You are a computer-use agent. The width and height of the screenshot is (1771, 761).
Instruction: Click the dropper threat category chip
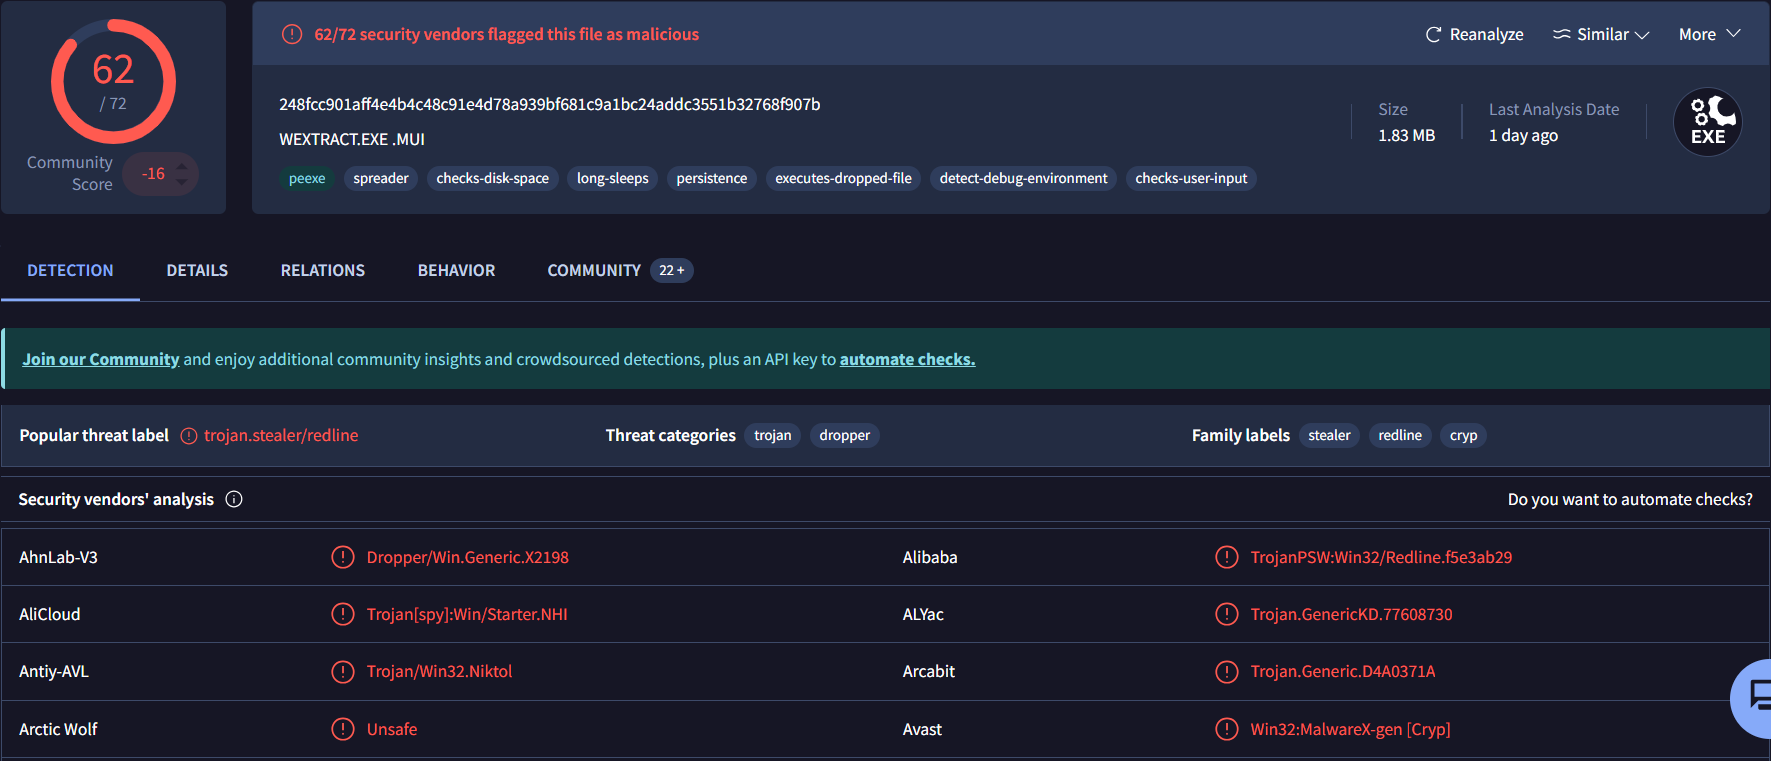(x=845, y=435)
